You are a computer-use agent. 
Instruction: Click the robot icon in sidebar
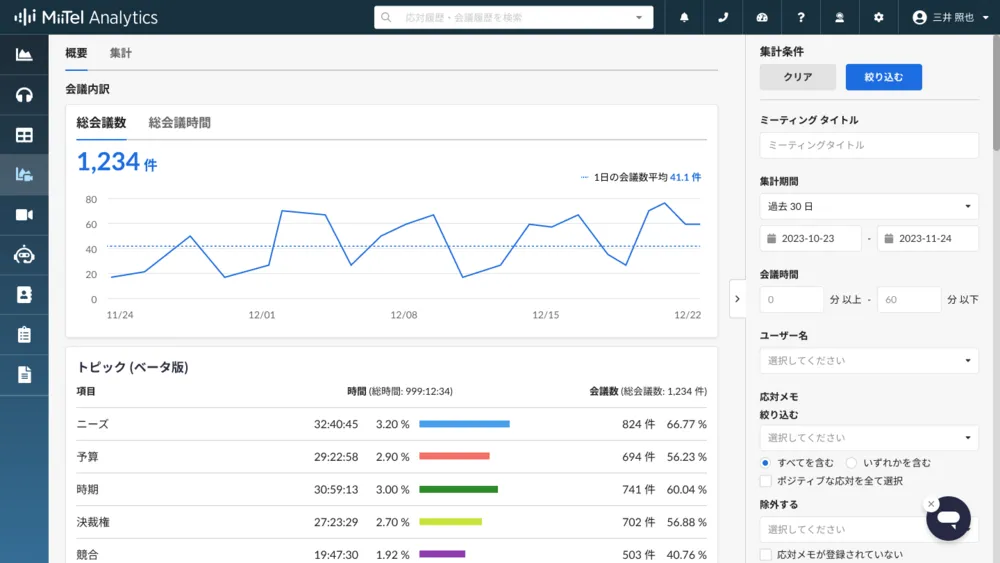[24, 255]
